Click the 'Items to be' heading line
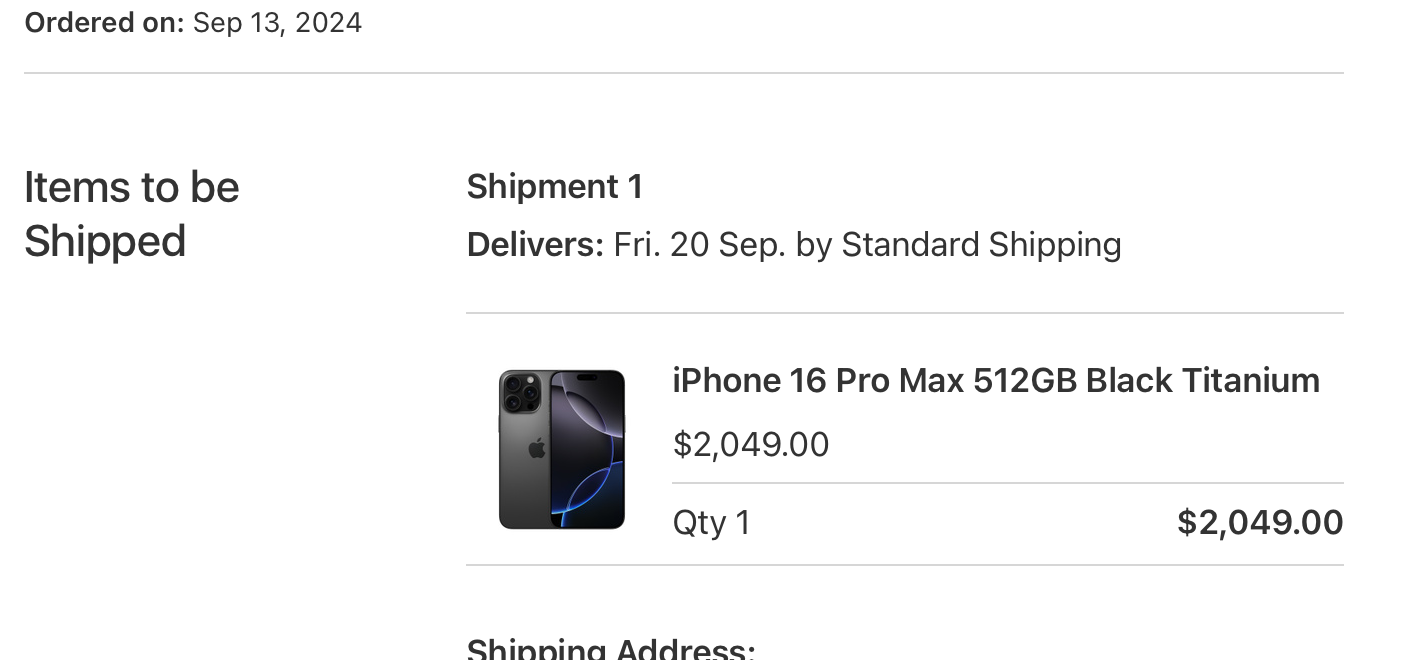 [131, 188]
